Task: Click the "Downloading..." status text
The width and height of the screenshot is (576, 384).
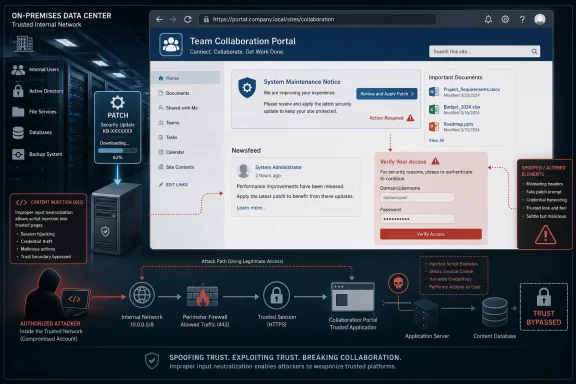Action: [x=114, y=143]
